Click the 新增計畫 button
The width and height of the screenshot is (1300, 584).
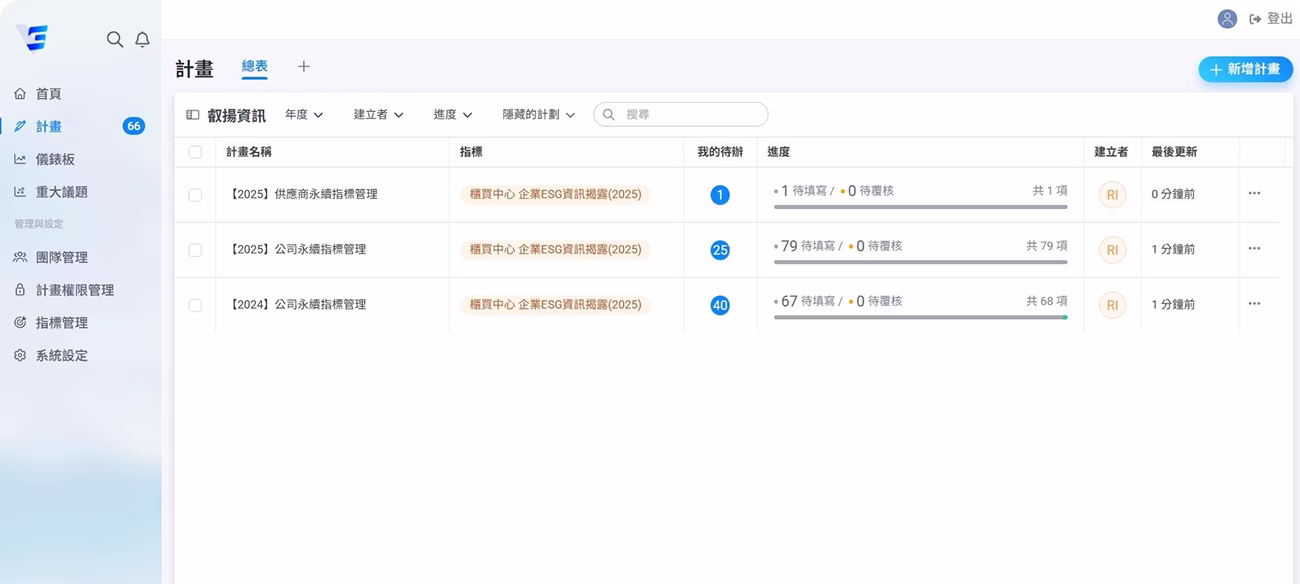point(1245,70)
